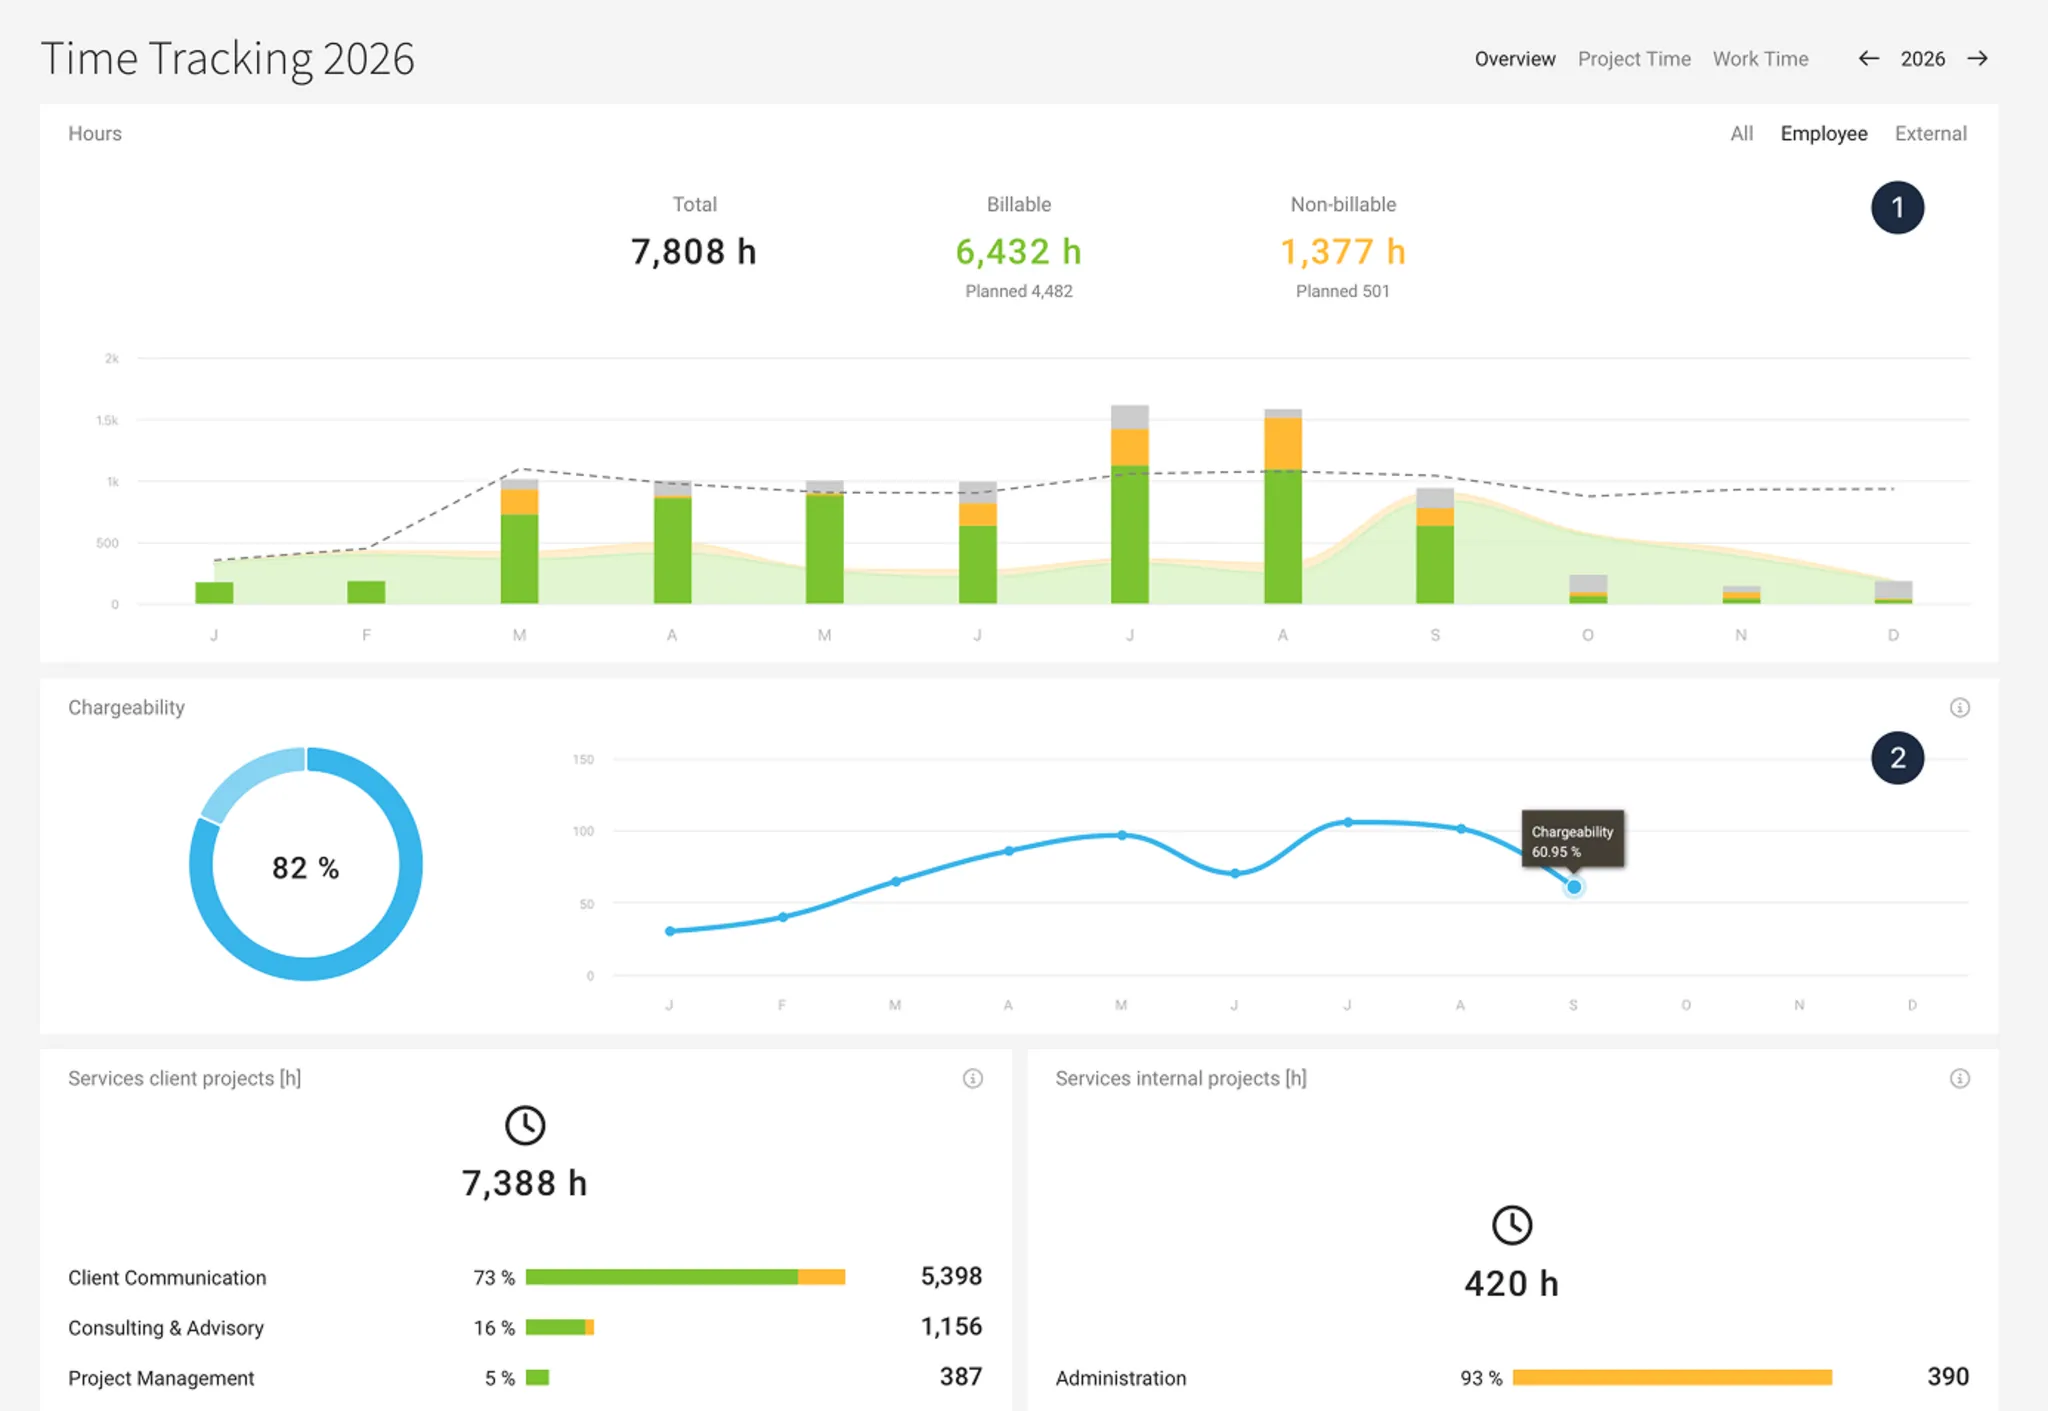The width and height of the screenshot is (2048, 1411).
Task: Click the Planned 4,482 text
Action: (1018, 291)
